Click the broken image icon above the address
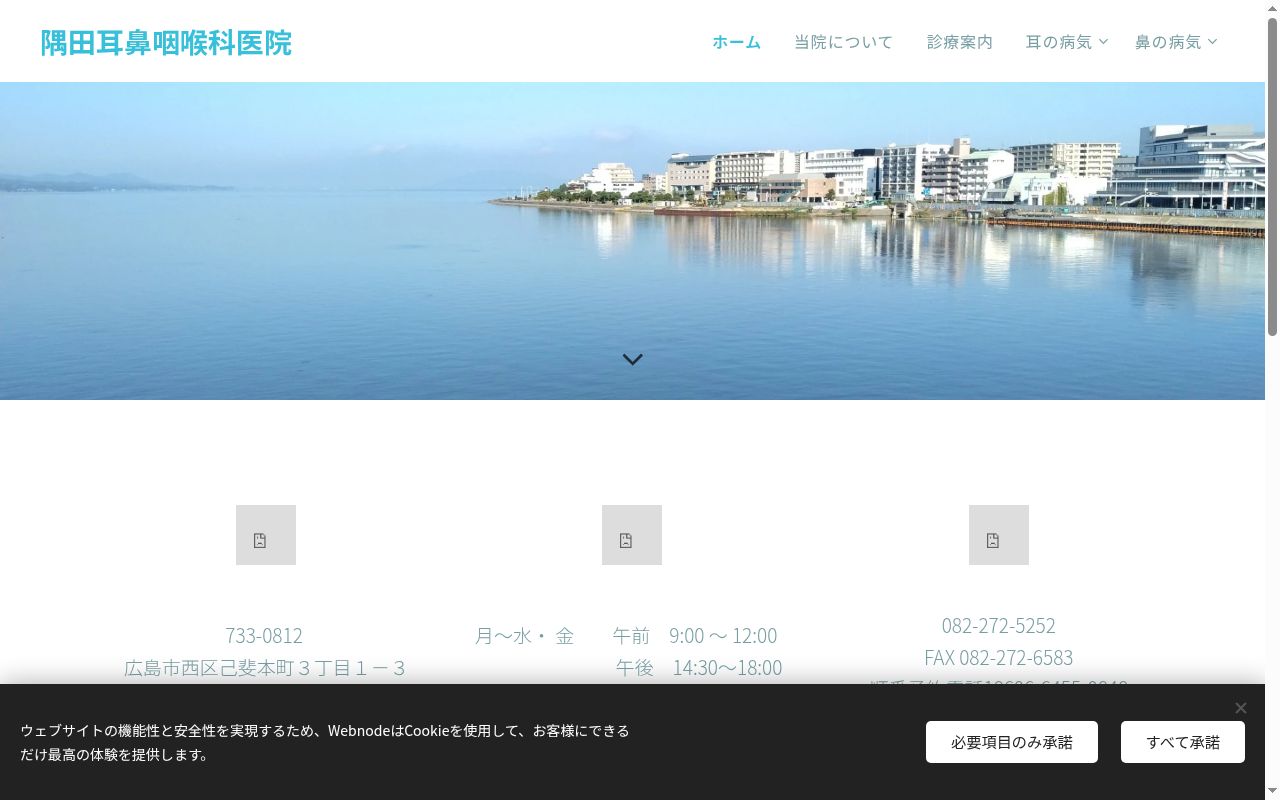Screen dimensions: 1280x800 pyautogui.click(x=266, y=535)
